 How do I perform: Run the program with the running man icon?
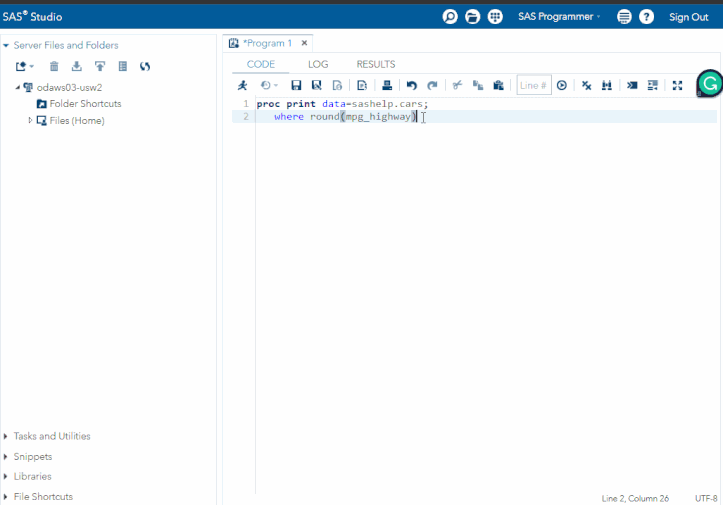pos(243,85)
